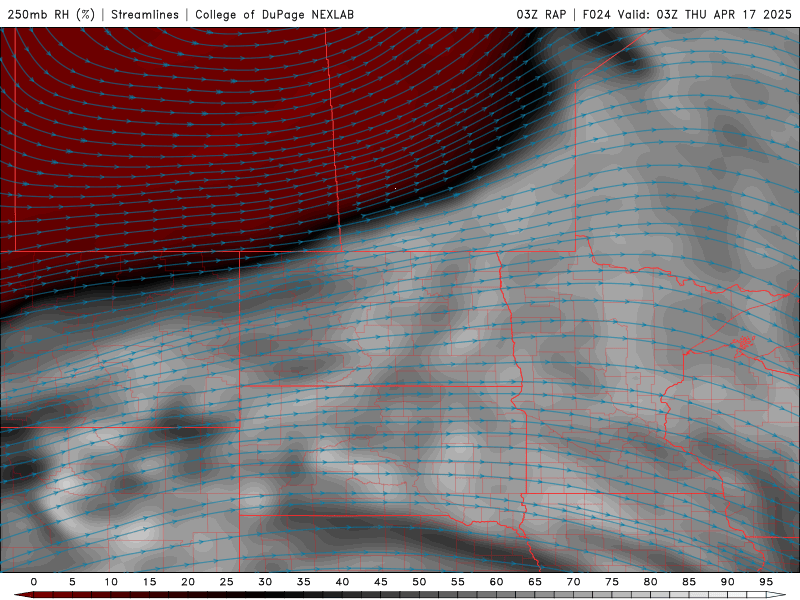This screenshot has height=600, width=800.
Task: Click the "45" color scale label
Action: (x=381, y=582)
